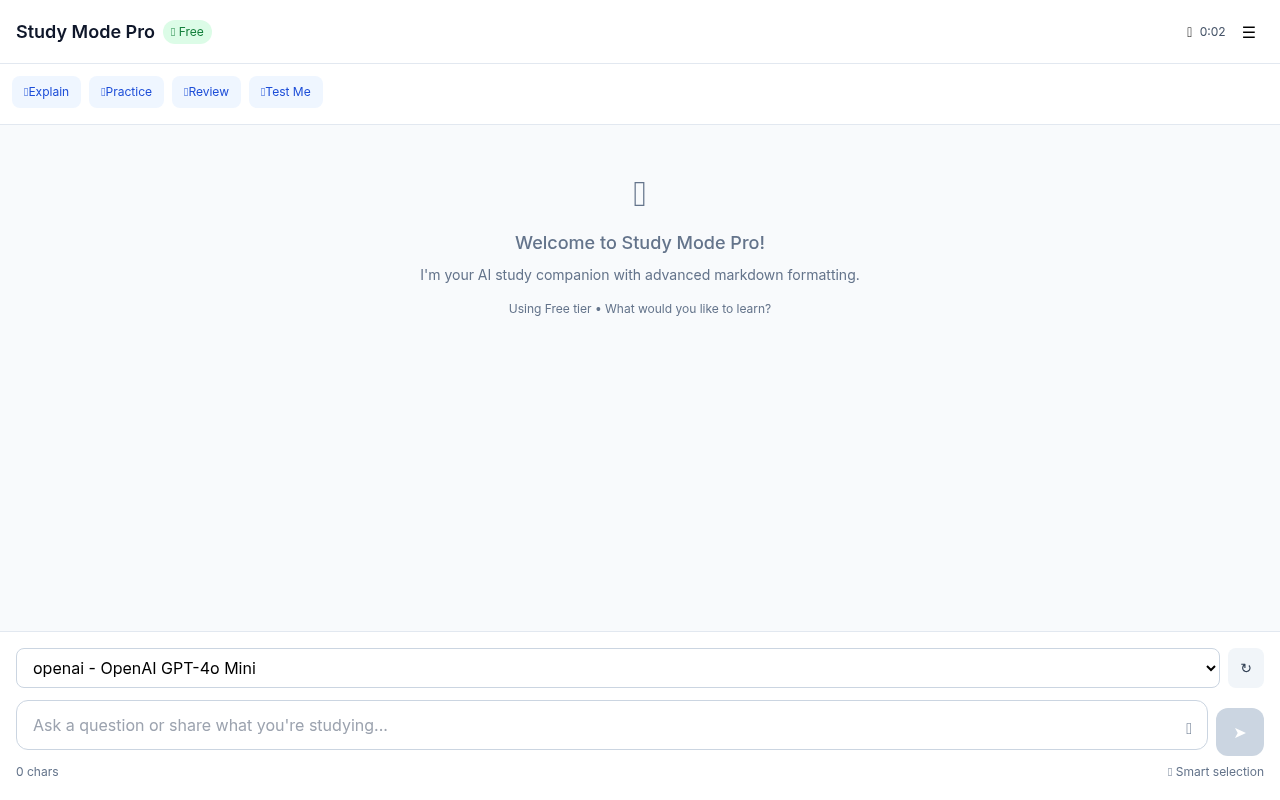Click the Smart selection sparkle icon
This screenshot has width=1280, height=800.
tap(1170, 771)
